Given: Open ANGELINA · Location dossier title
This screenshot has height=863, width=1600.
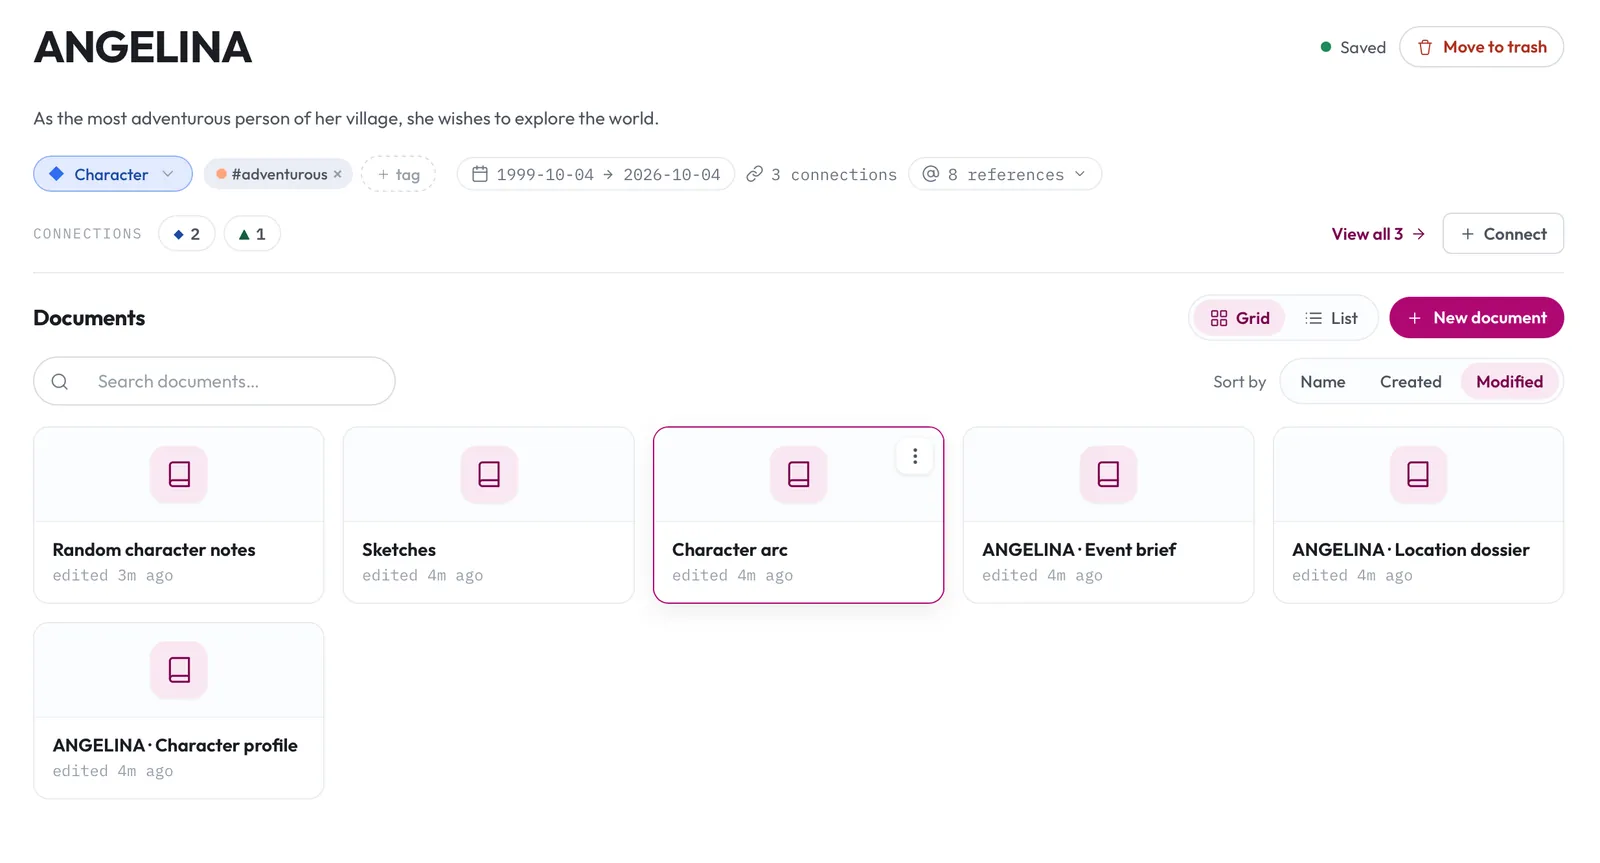Looking at the screenshot, I should tap(1410, 550).
